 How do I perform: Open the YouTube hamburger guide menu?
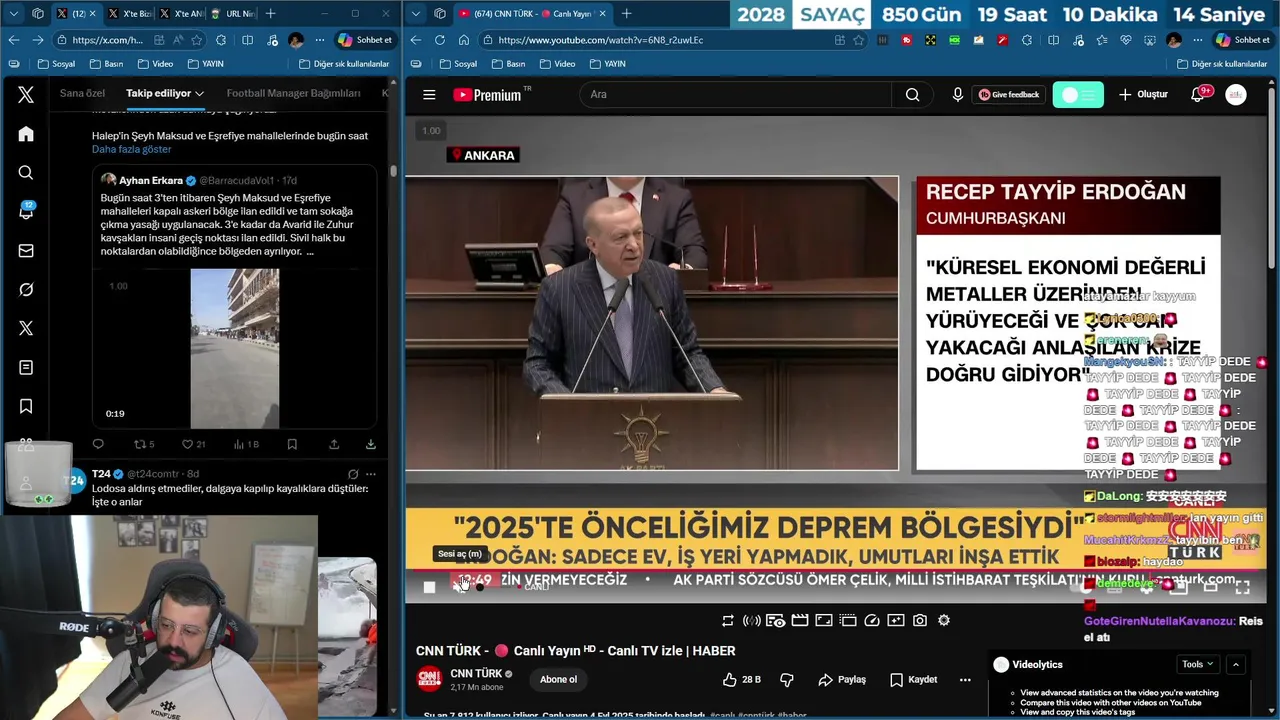point(429,95)
